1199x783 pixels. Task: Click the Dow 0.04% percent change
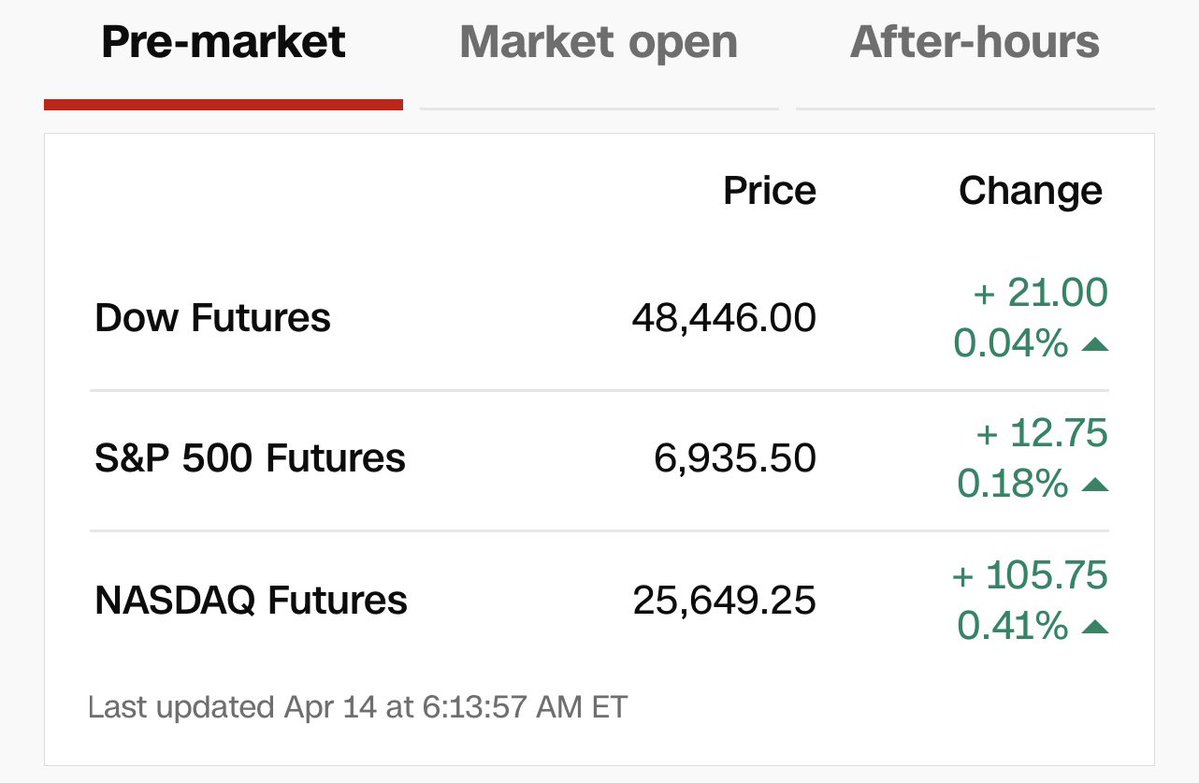(x=1010, y=344)
